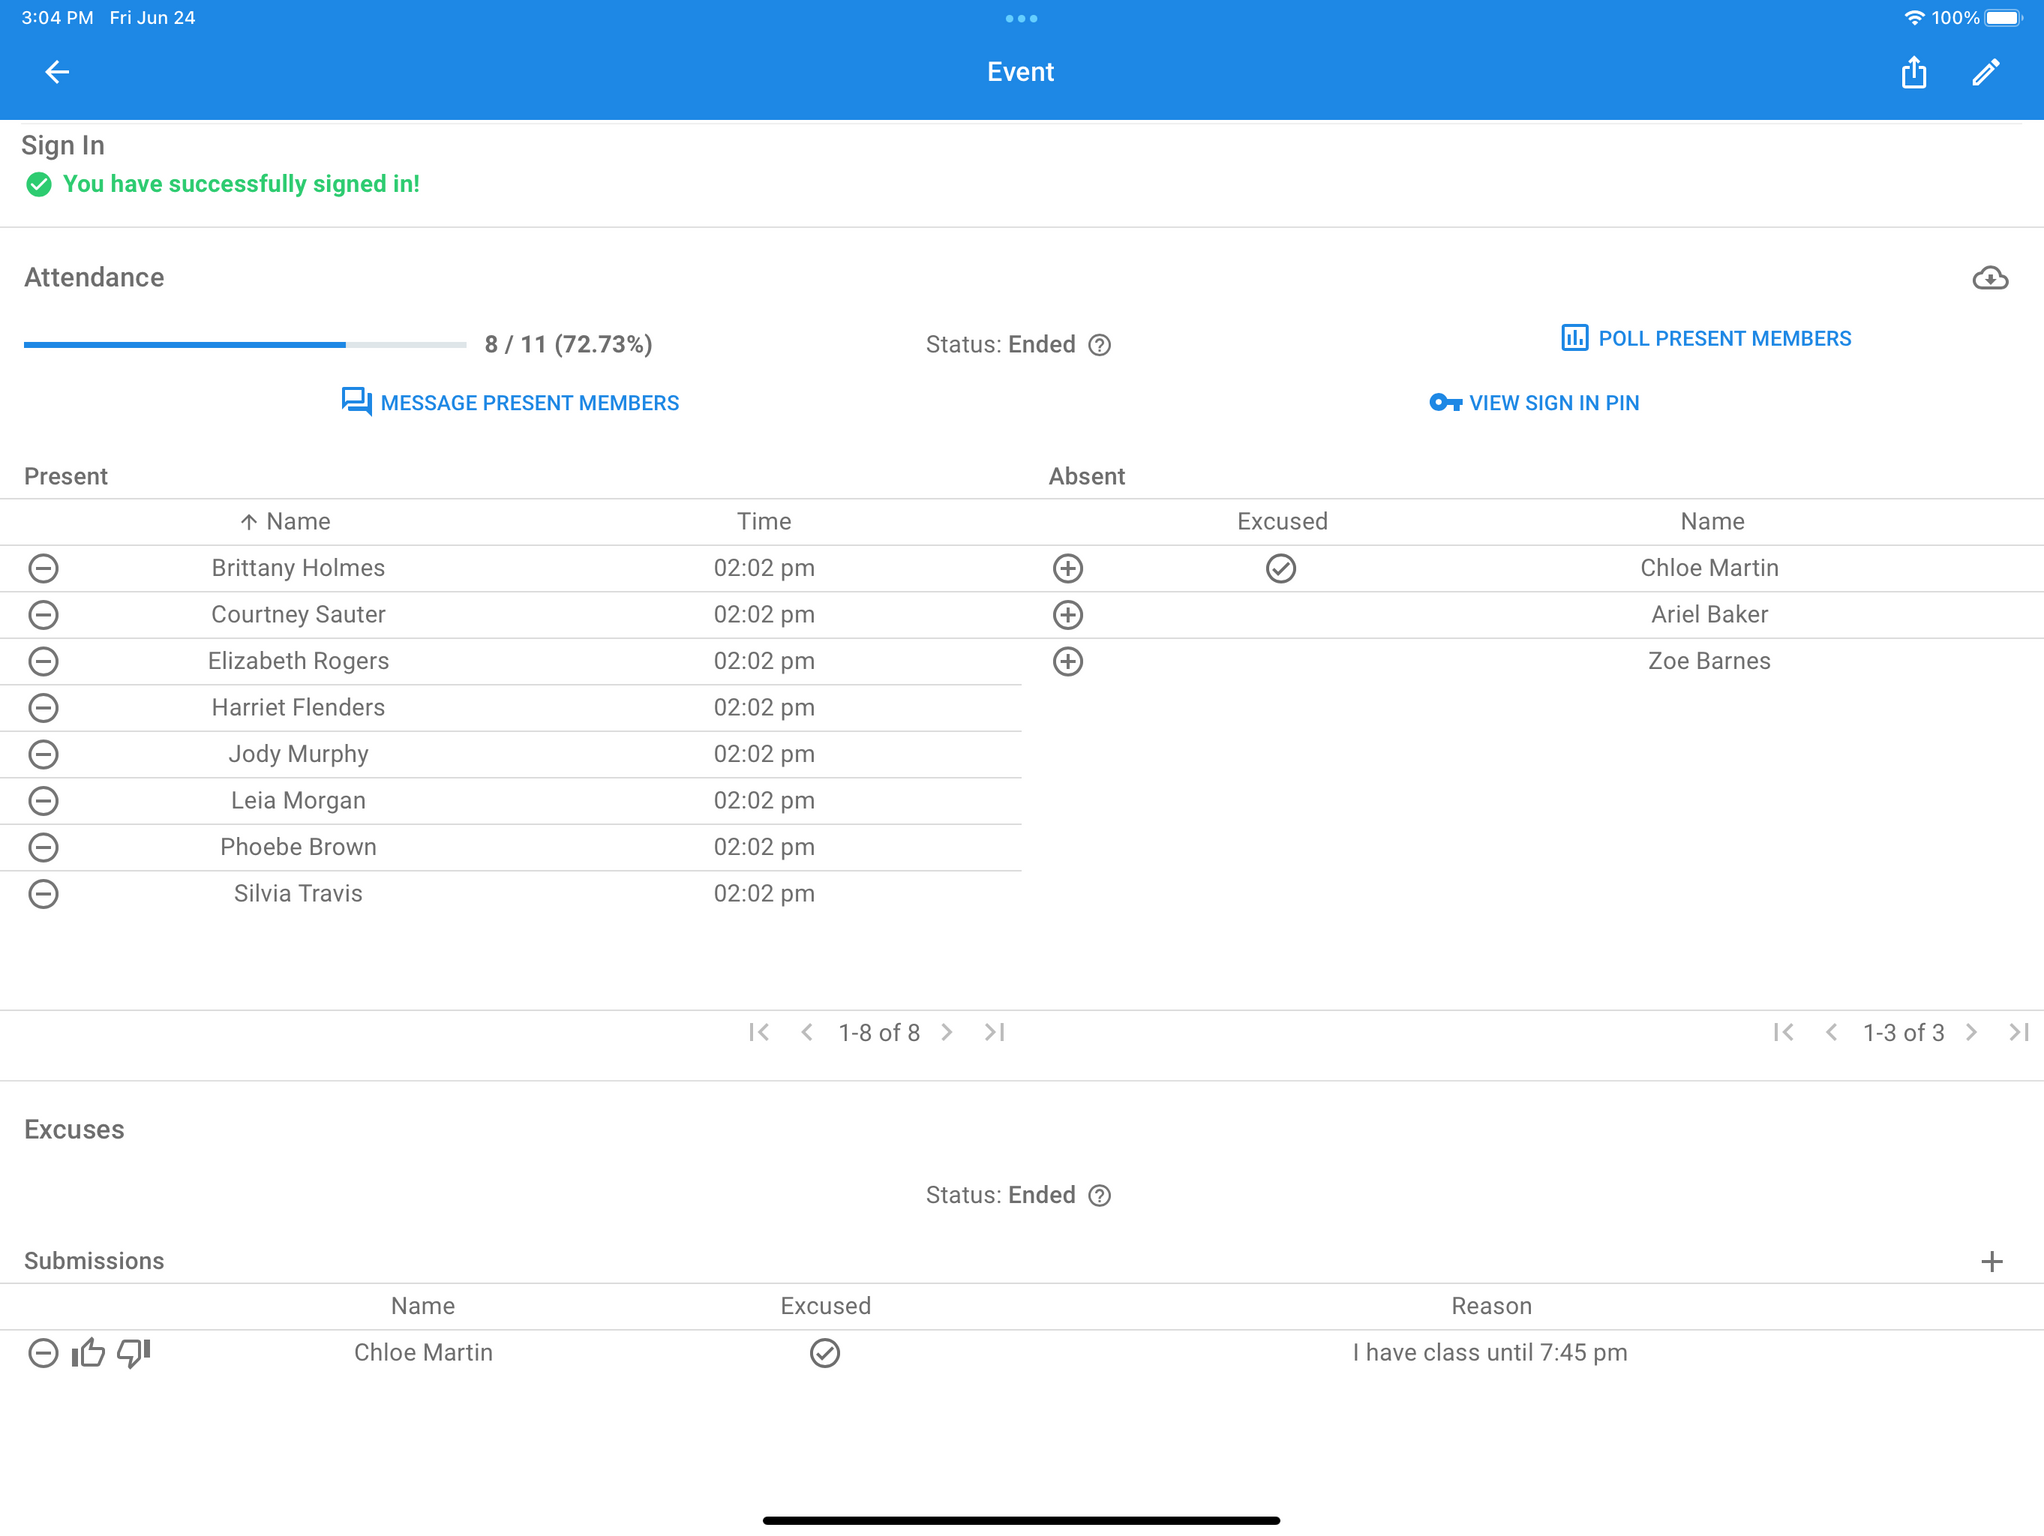Jump to last page of Absent list
Screen dimensions: 2044x1536
(x=2018, y=1032)
